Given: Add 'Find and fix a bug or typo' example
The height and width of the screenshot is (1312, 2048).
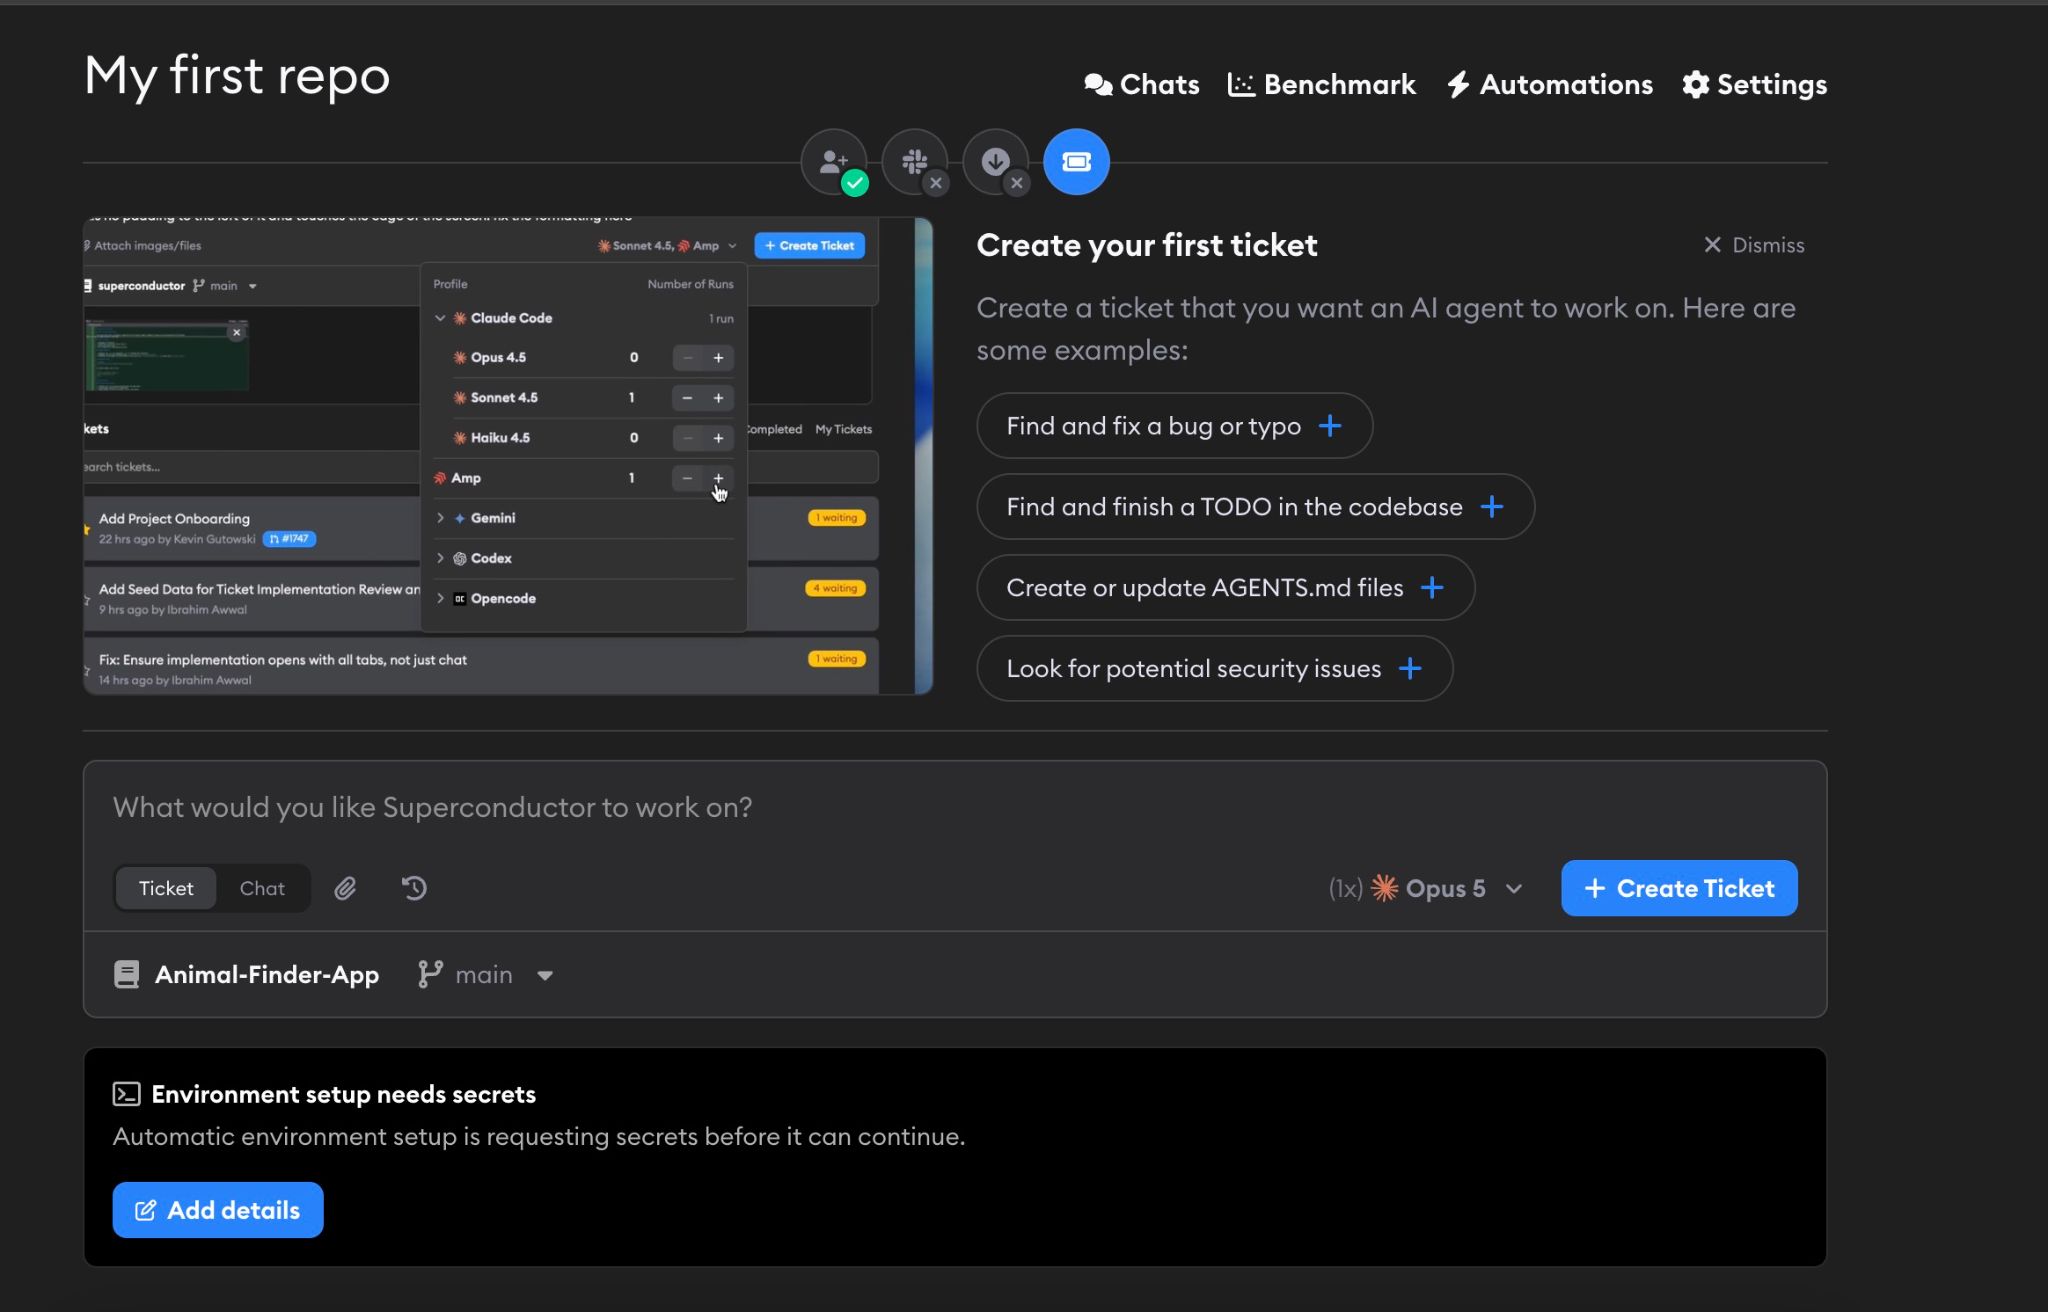Looking at the screenshot, I should pyautogui.click(x=1174, y=426).
